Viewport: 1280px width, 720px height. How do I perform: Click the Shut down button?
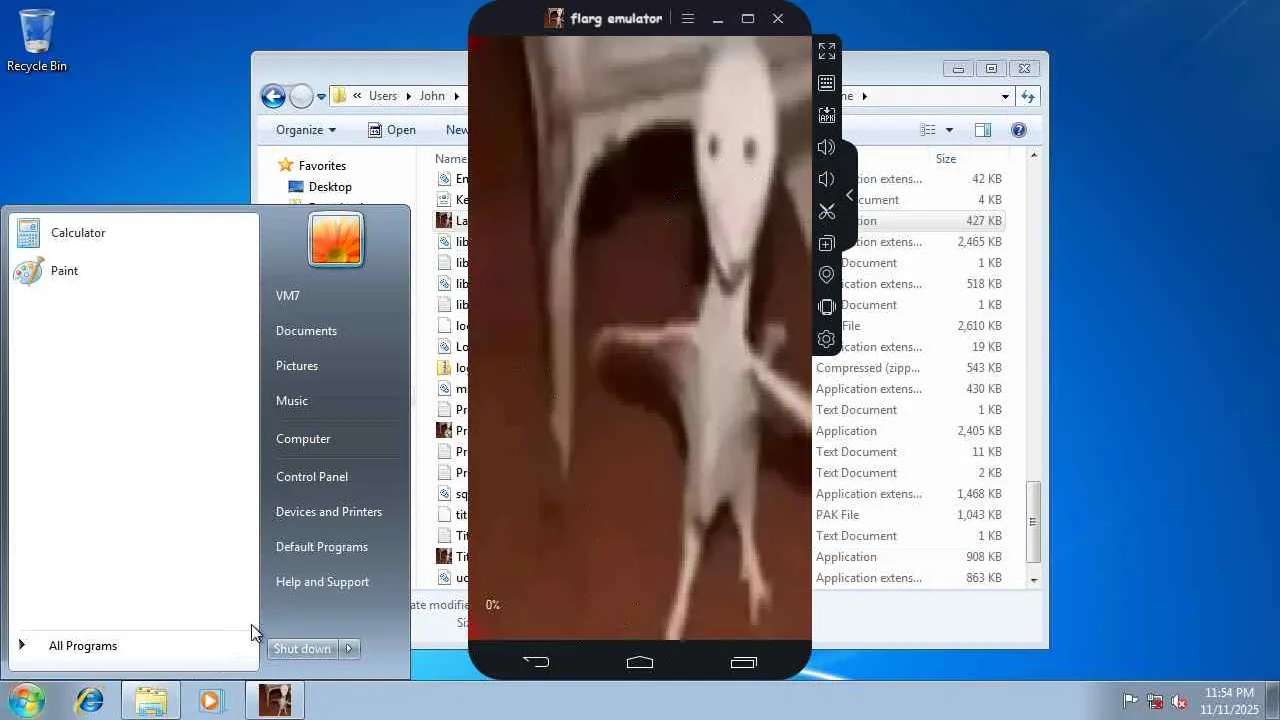point(302,649)
